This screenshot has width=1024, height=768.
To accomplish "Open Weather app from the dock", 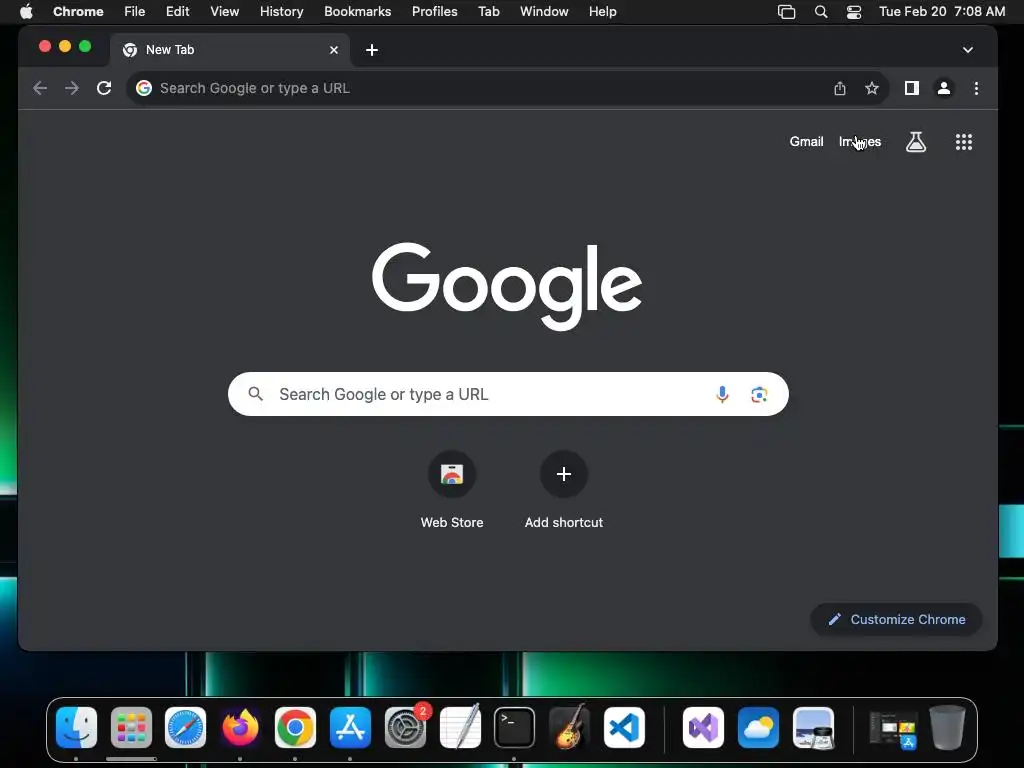I will coord(758,728).
